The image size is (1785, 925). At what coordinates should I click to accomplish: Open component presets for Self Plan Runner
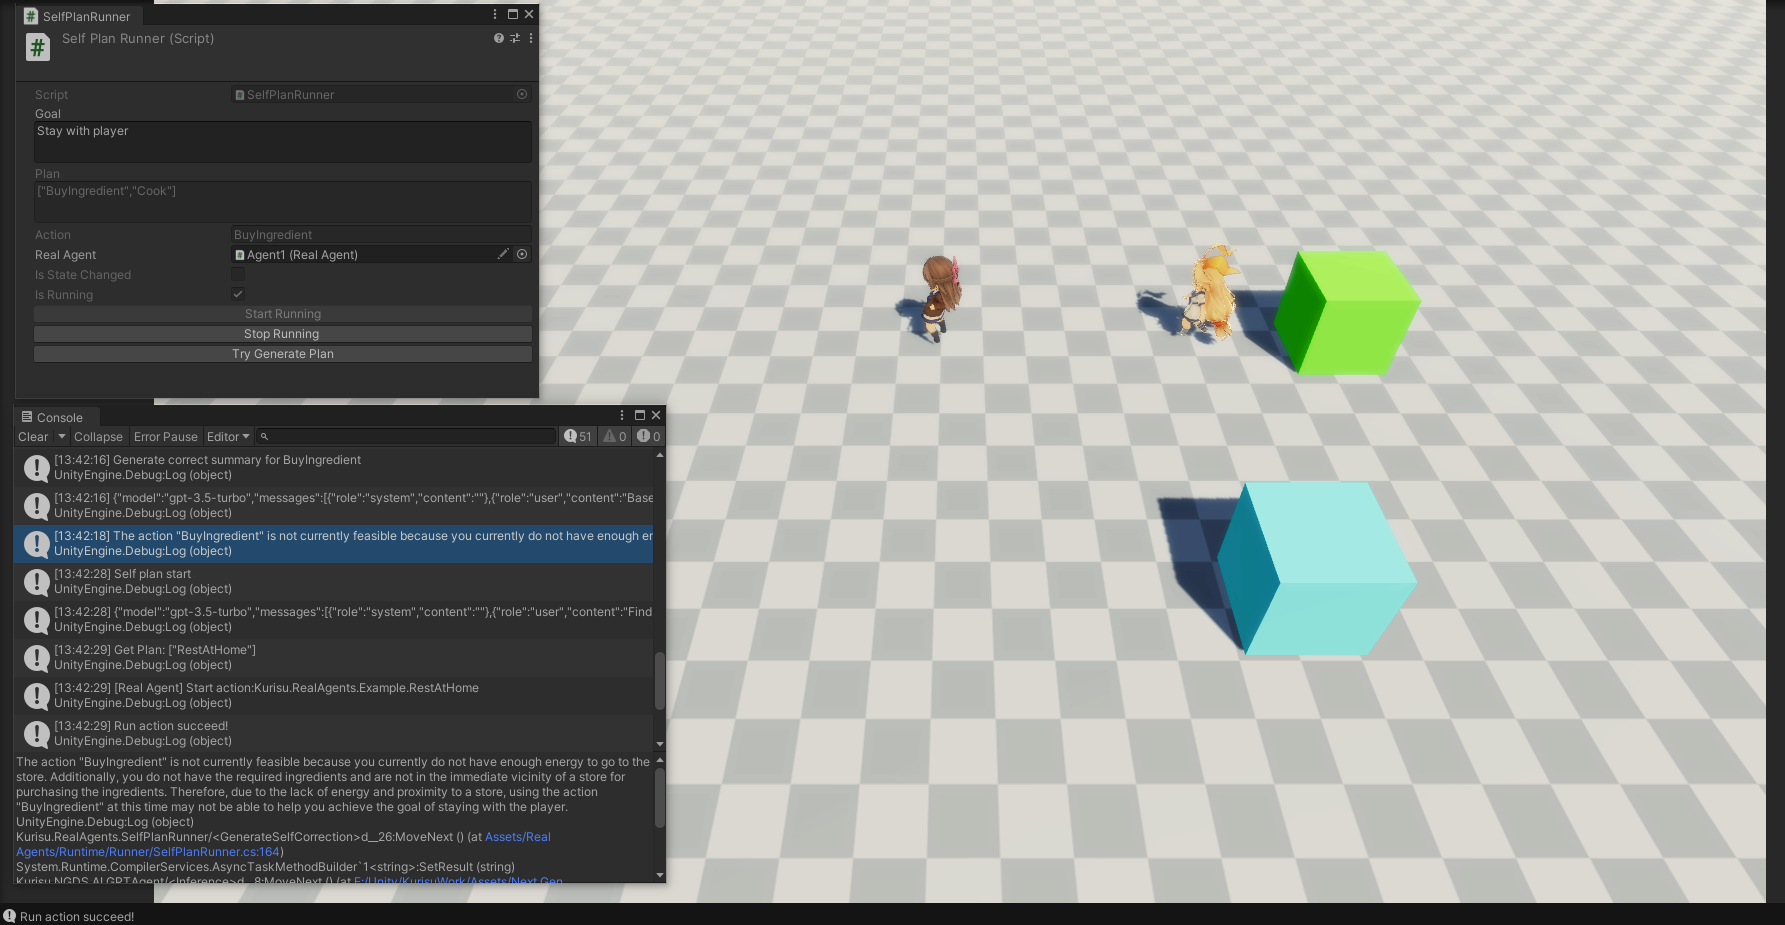515,38
